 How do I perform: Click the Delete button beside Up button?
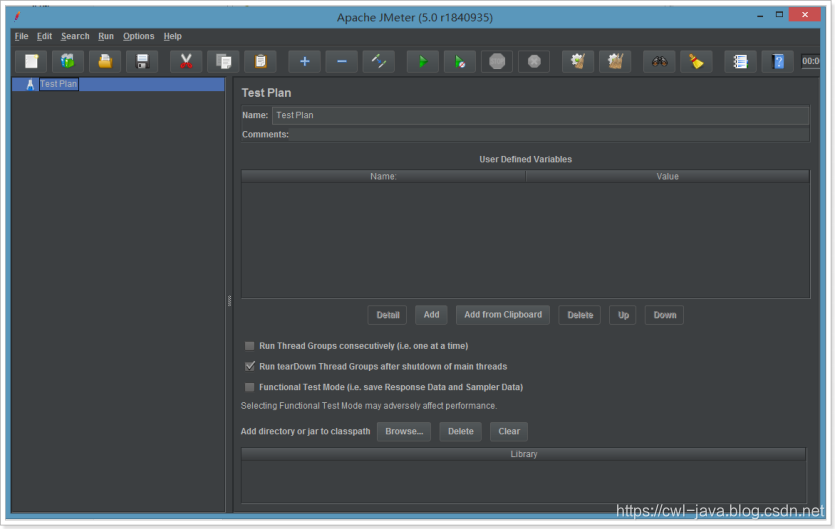pyautogui.click(x=580, y=315)
